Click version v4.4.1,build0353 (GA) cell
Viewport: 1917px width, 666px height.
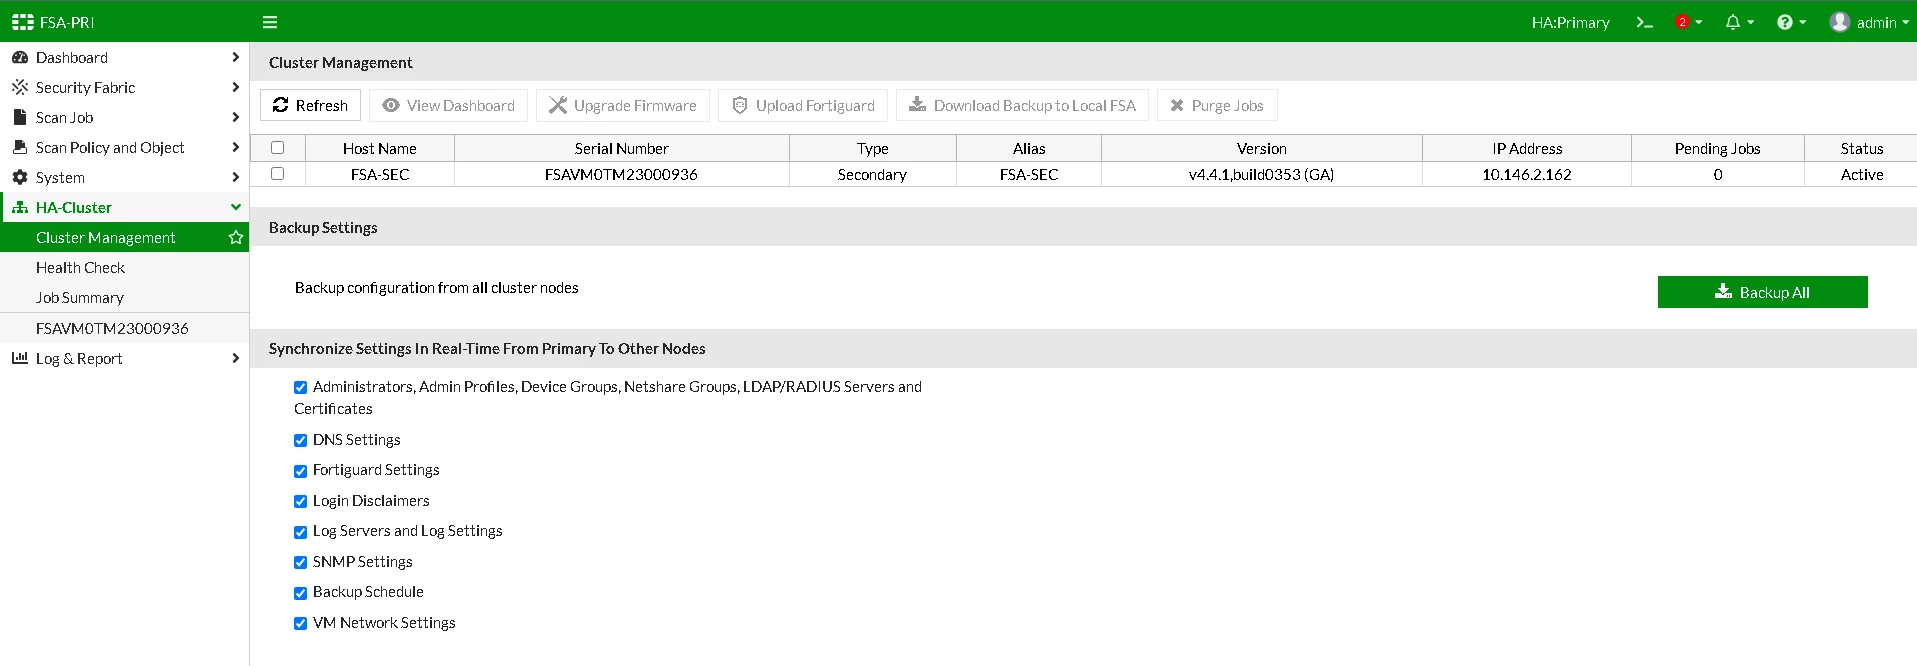tap(1261, 174)
